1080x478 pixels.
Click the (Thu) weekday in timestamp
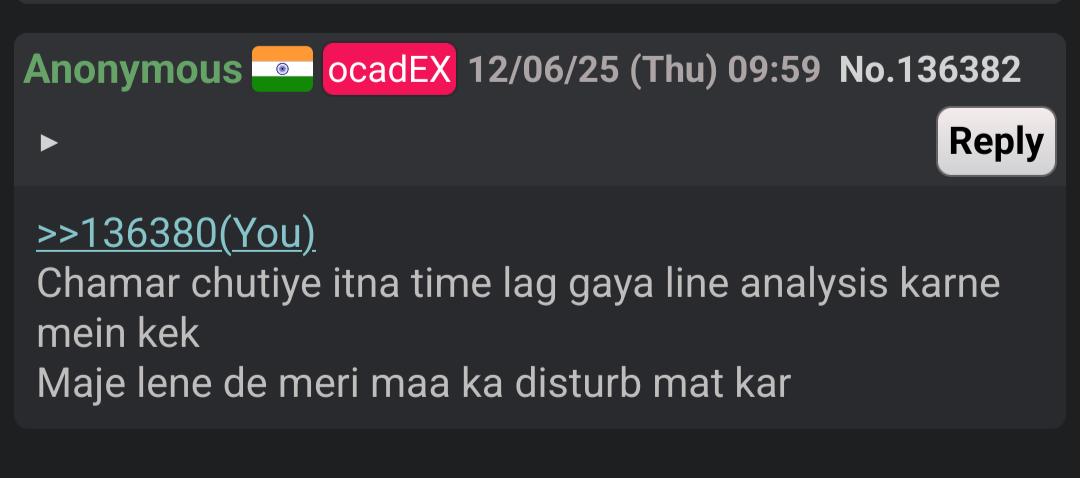tap(674, 70)
